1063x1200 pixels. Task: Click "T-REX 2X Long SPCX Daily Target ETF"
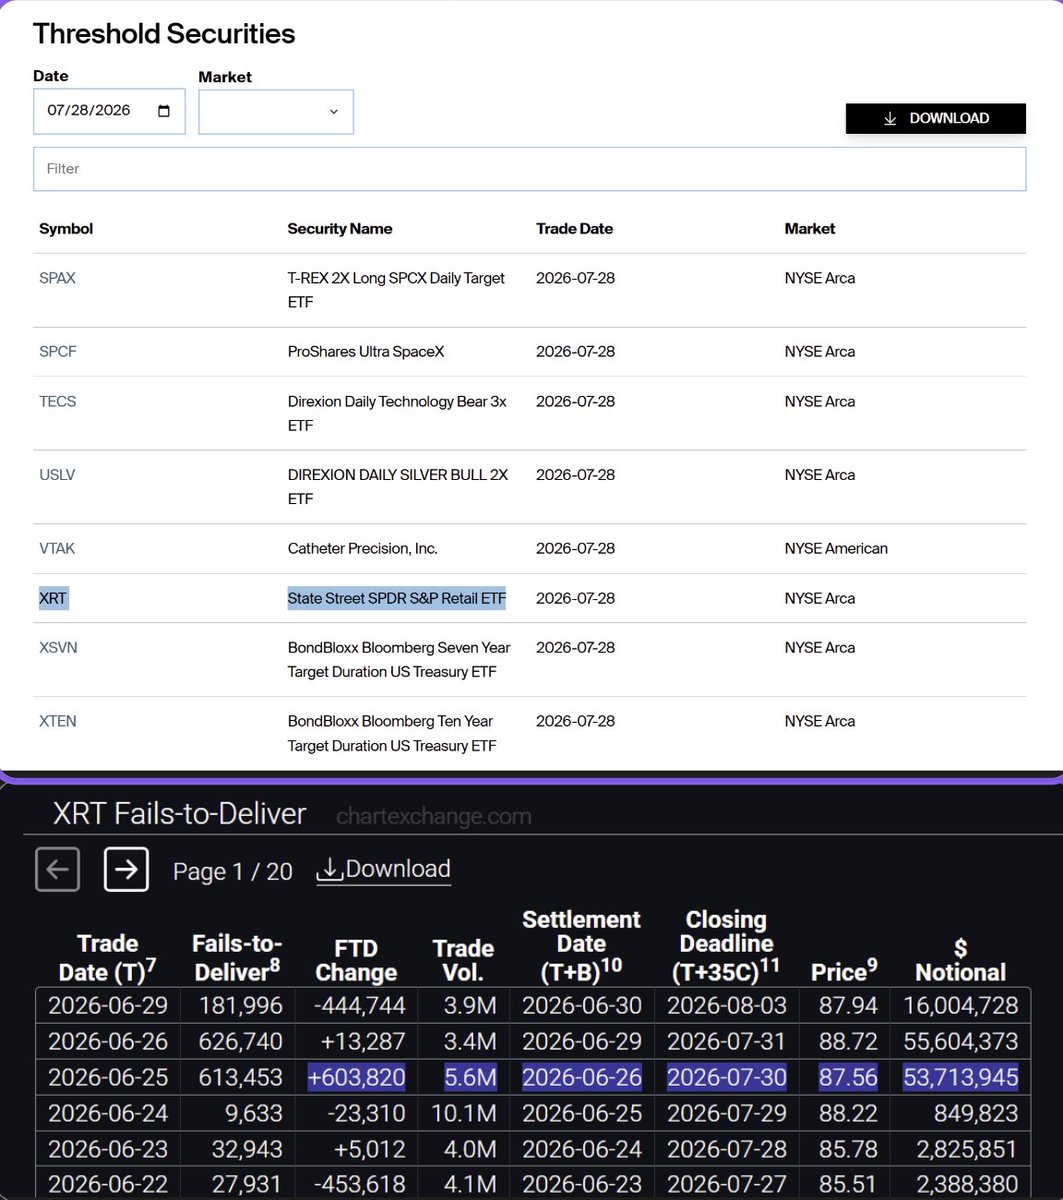[x=396, y=290]
